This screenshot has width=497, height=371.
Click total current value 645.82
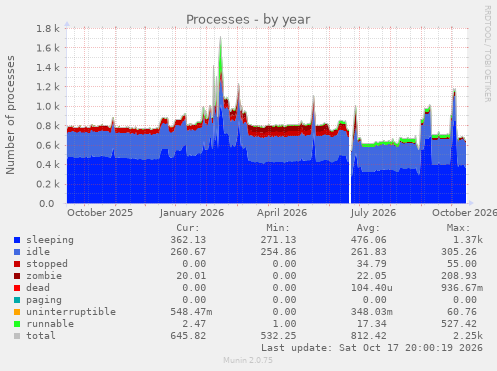188,336
